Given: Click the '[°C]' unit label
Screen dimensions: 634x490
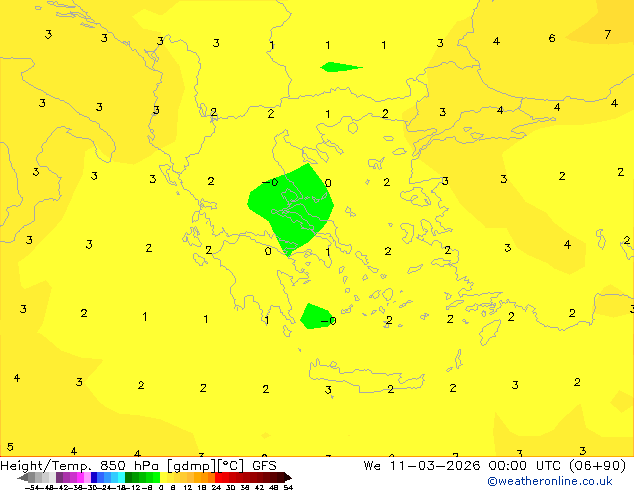Looking at the screenshot, I should coord(231,466).
